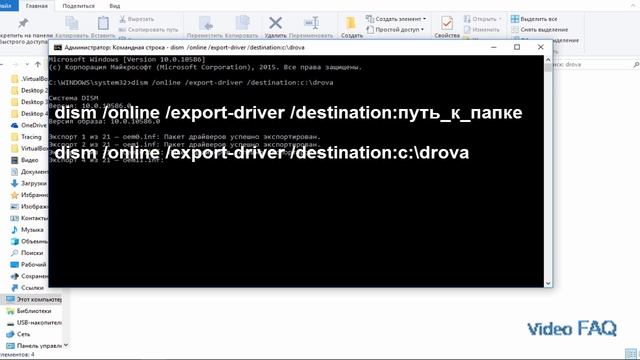Viewport: 640px width, 360px height.
Task: Open Музыка in the sidebar
Action: (27, 230)
